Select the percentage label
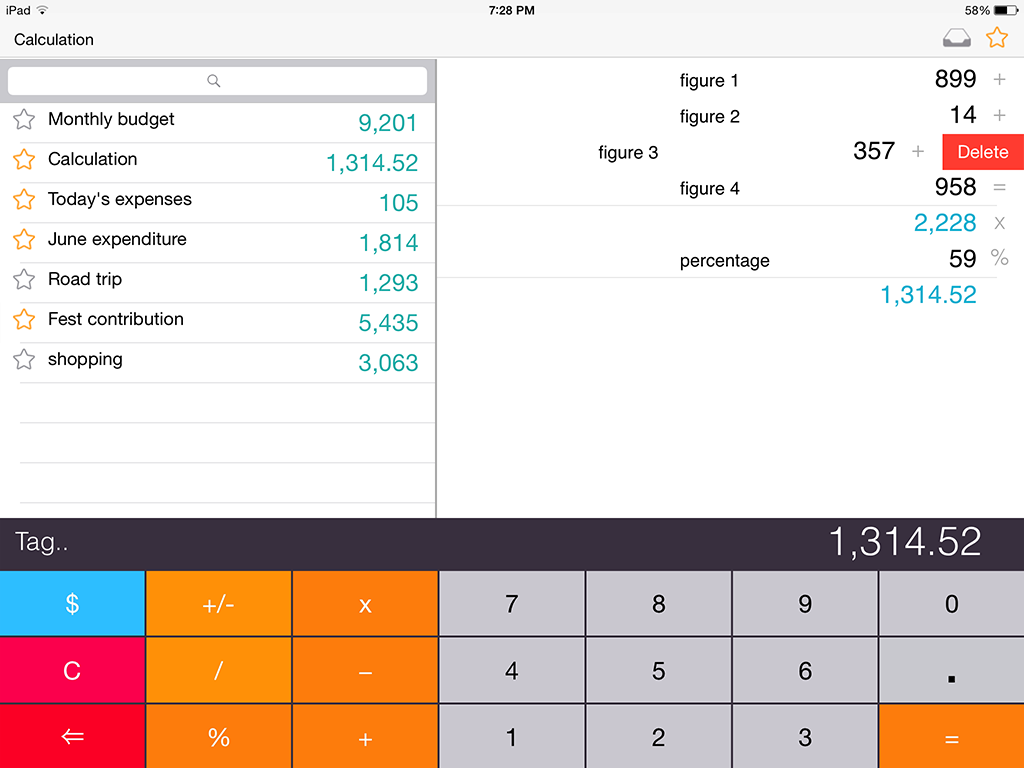1024x768 pixels. coord(724,261)
